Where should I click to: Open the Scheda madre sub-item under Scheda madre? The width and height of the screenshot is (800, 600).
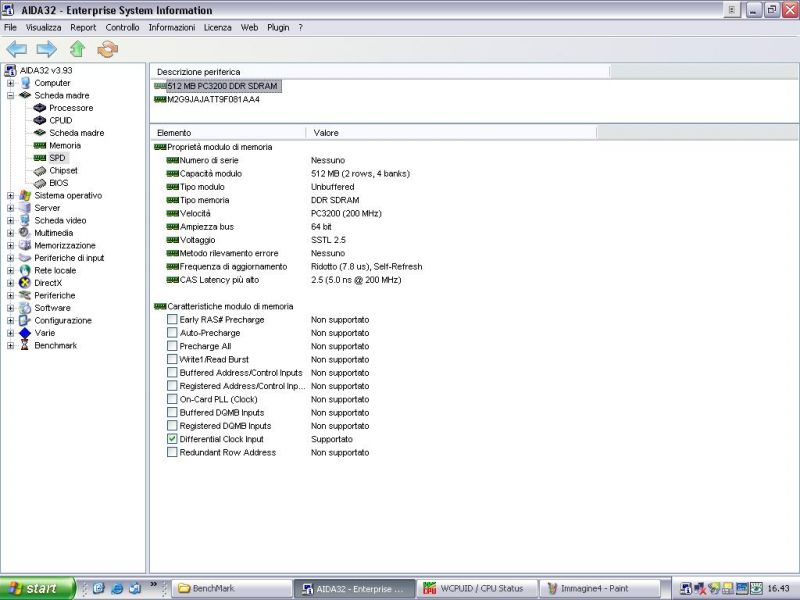[x=77, y=133]
